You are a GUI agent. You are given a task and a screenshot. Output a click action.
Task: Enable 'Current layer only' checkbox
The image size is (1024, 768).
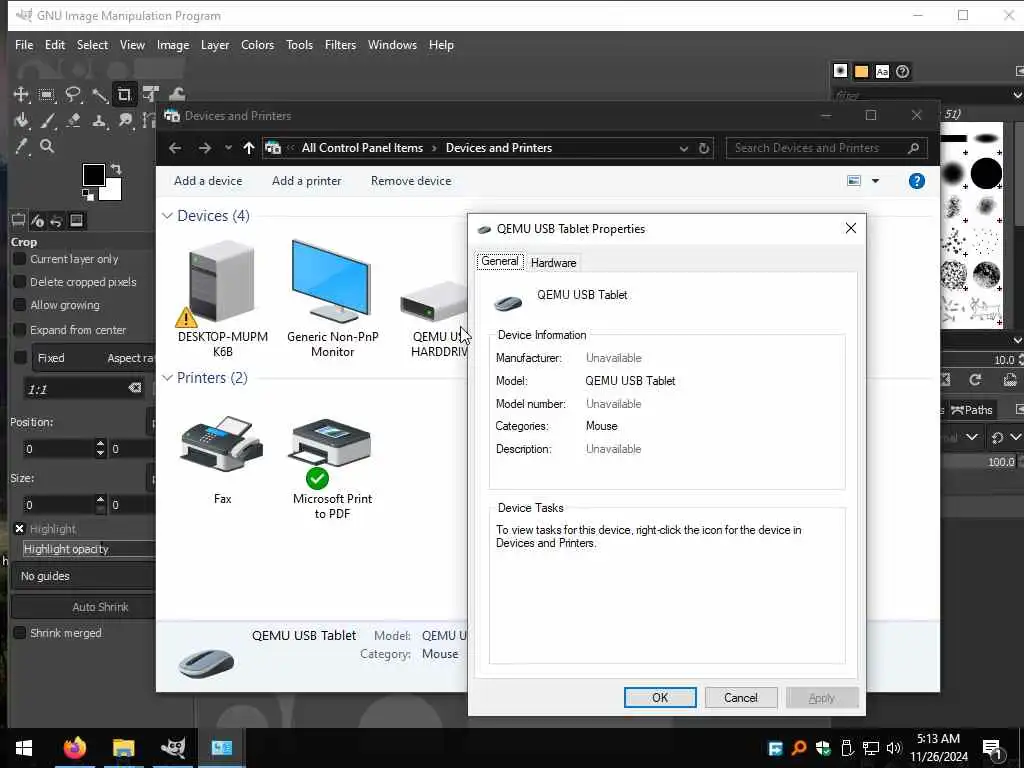[20, 259]
